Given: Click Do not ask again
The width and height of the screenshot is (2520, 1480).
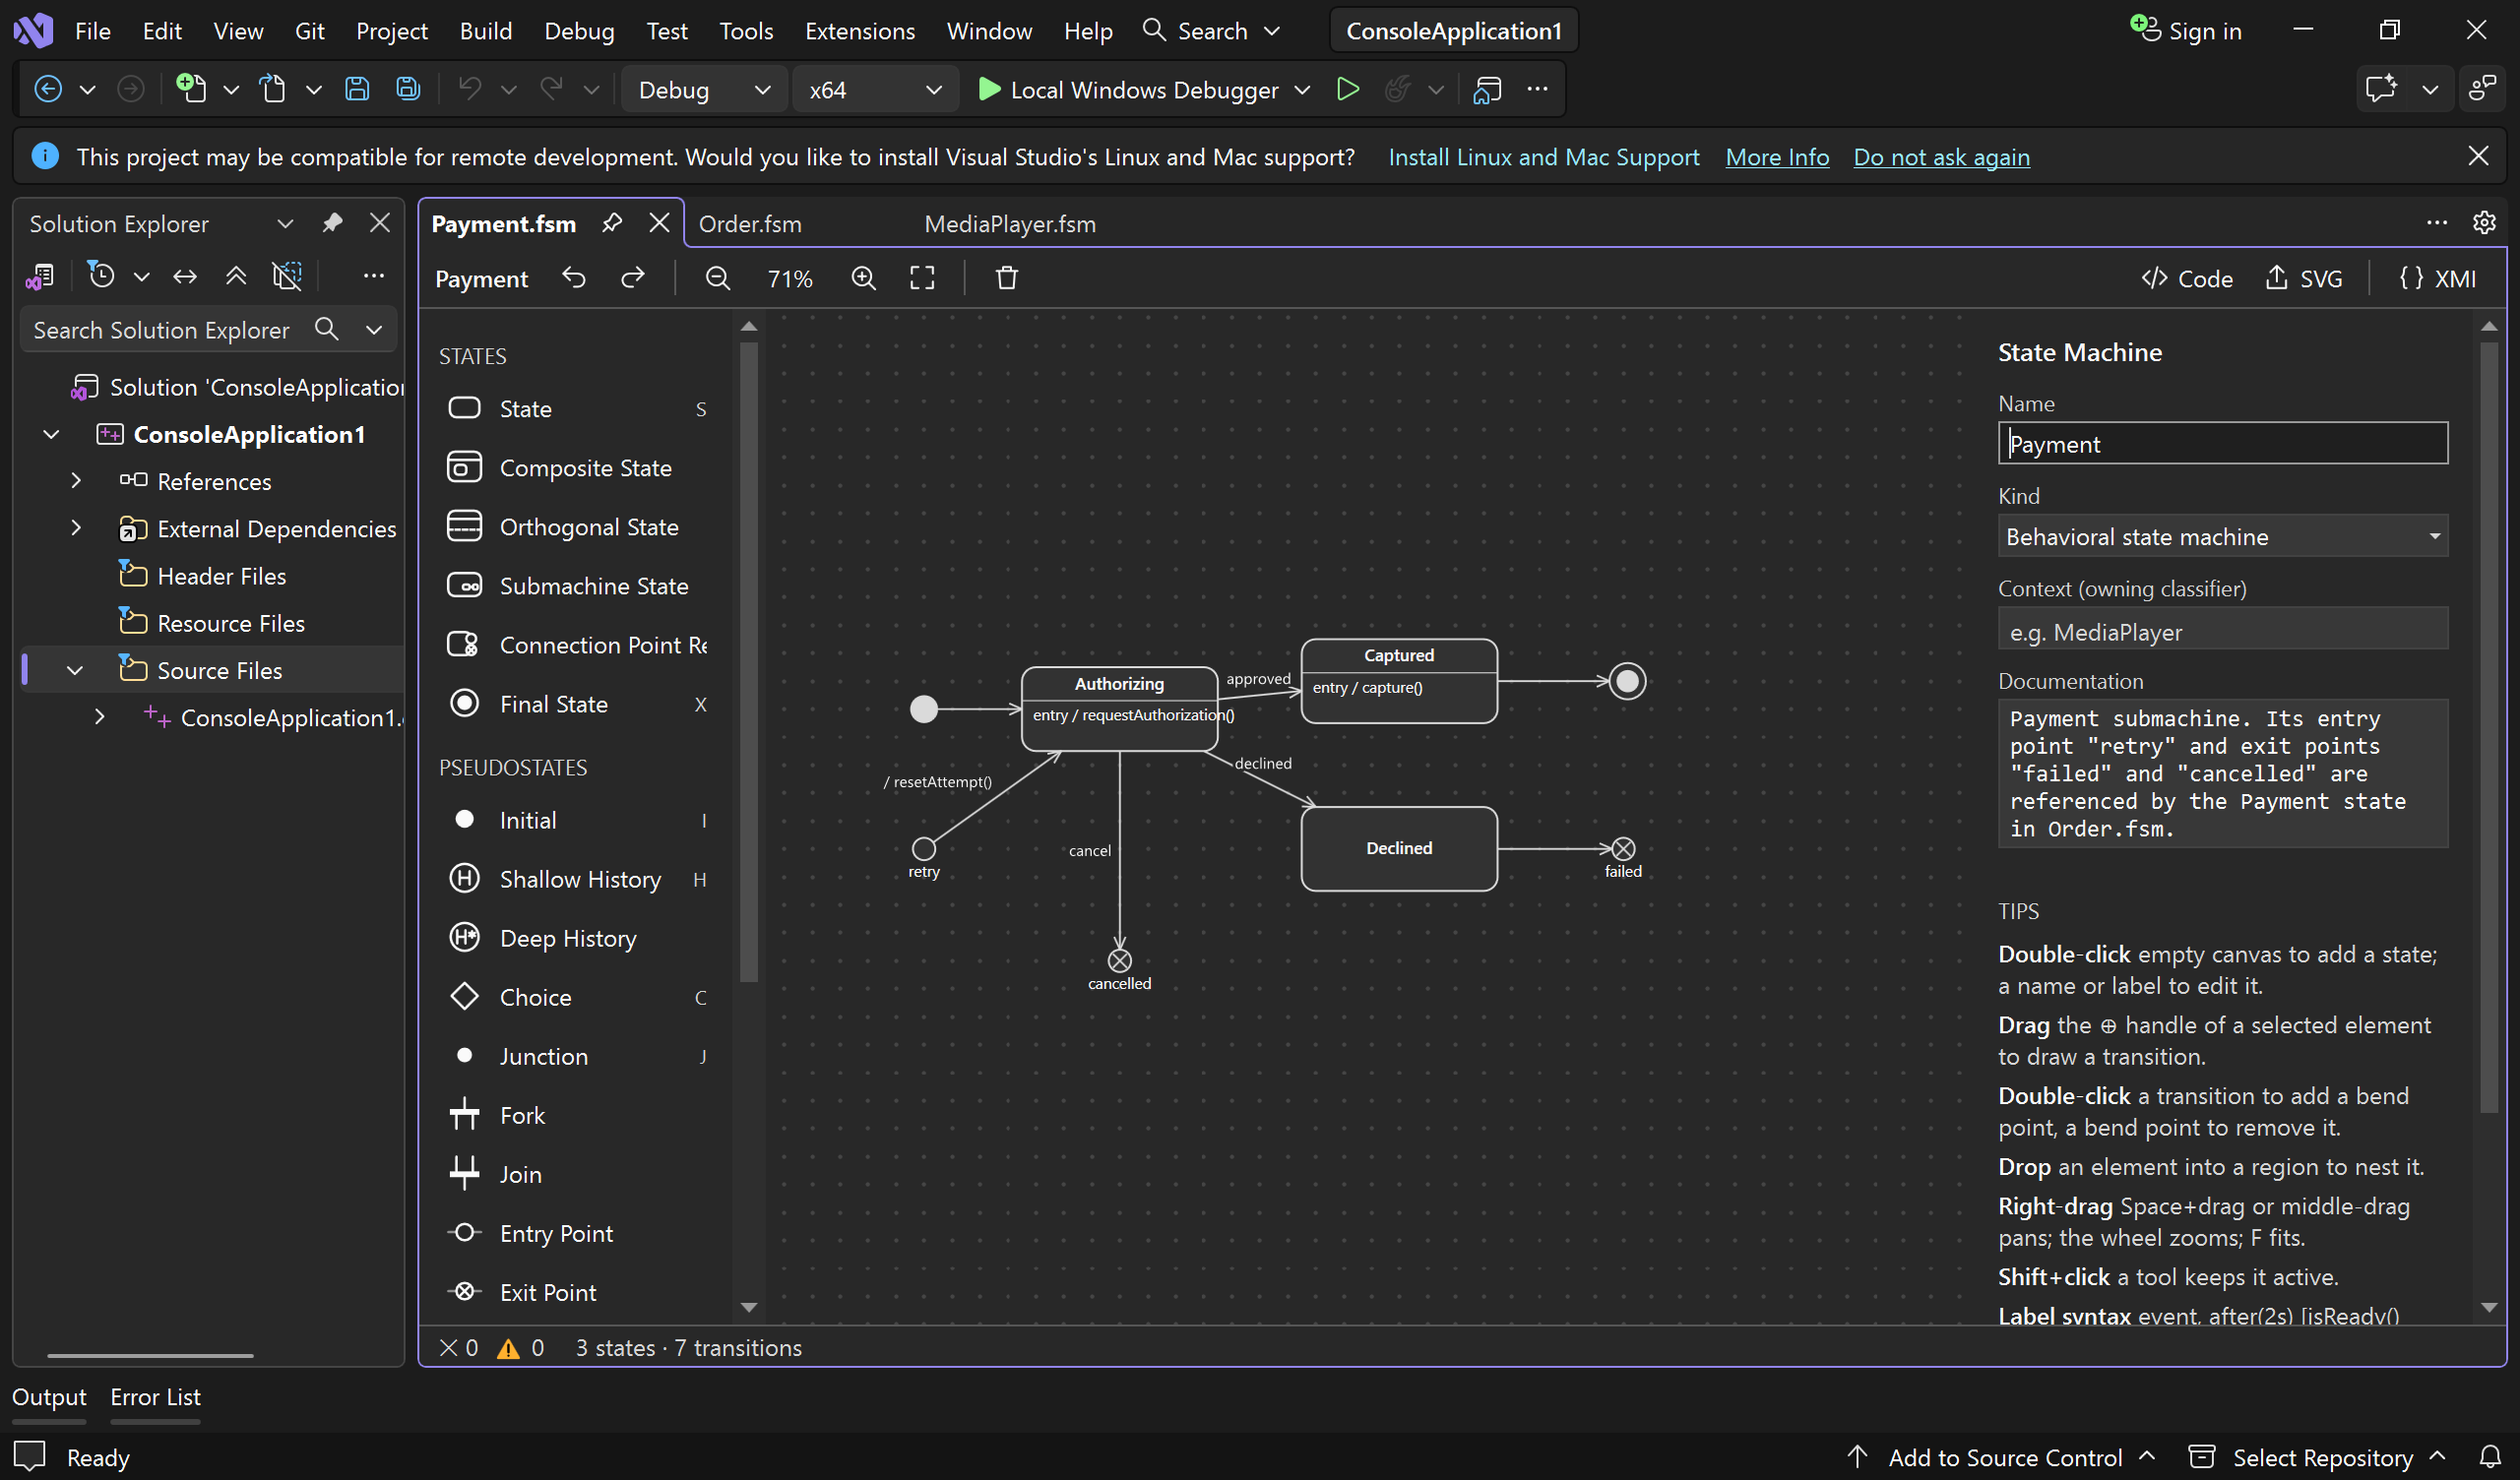Looking at the screenshot, I should (1941, 157).
